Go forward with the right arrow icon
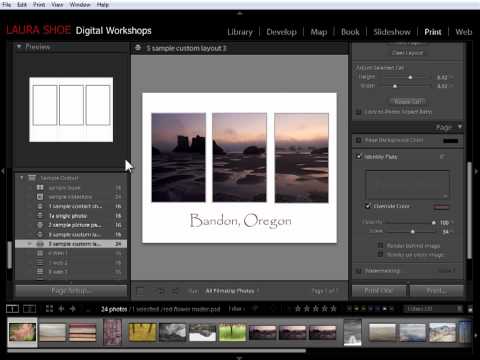The image size is (480, 360). tap(73, 309)
